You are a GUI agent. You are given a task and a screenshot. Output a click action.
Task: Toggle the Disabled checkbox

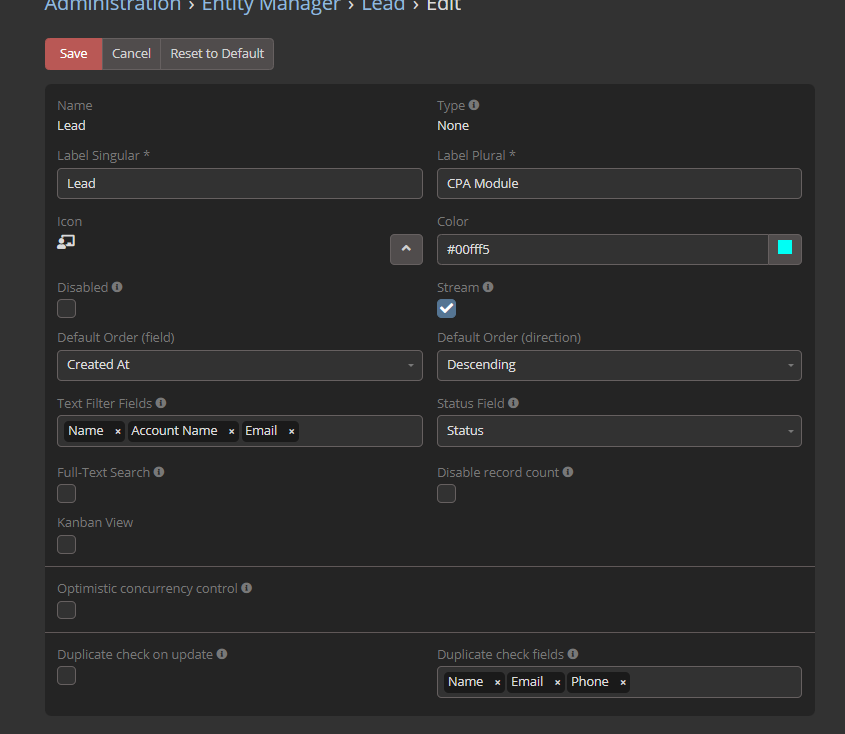(67, 309)
